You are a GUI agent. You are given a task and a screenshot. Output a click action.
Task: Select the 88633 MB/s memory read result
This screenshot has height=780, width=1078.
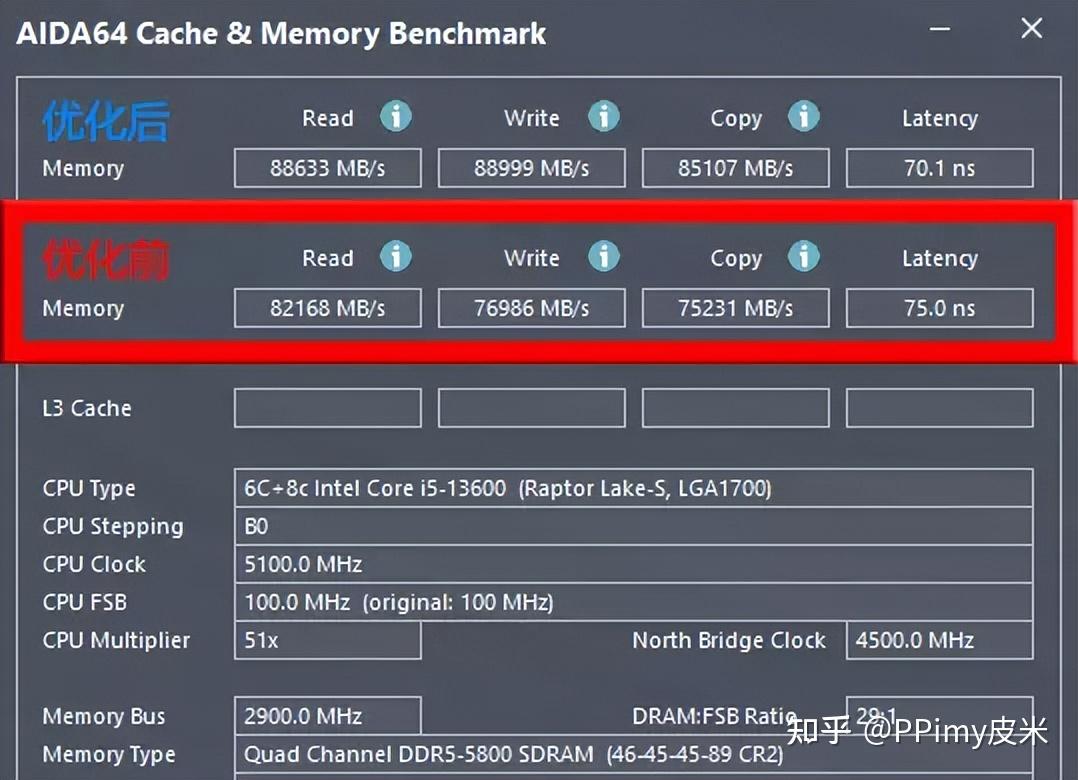(328, 168)
